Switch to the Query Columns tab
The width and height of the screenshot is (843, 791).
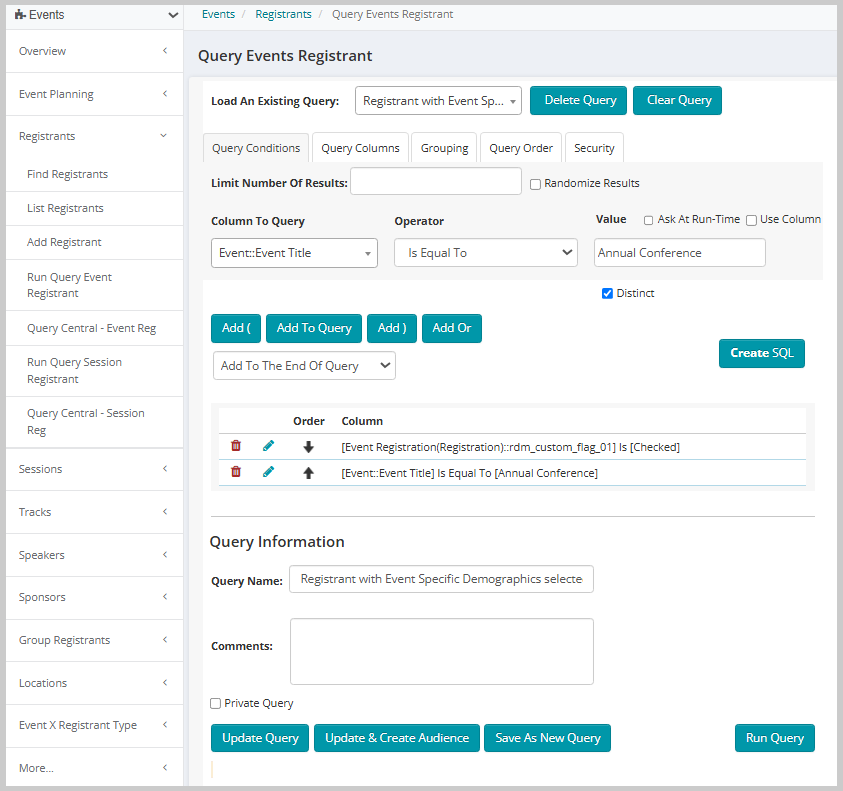360,148
